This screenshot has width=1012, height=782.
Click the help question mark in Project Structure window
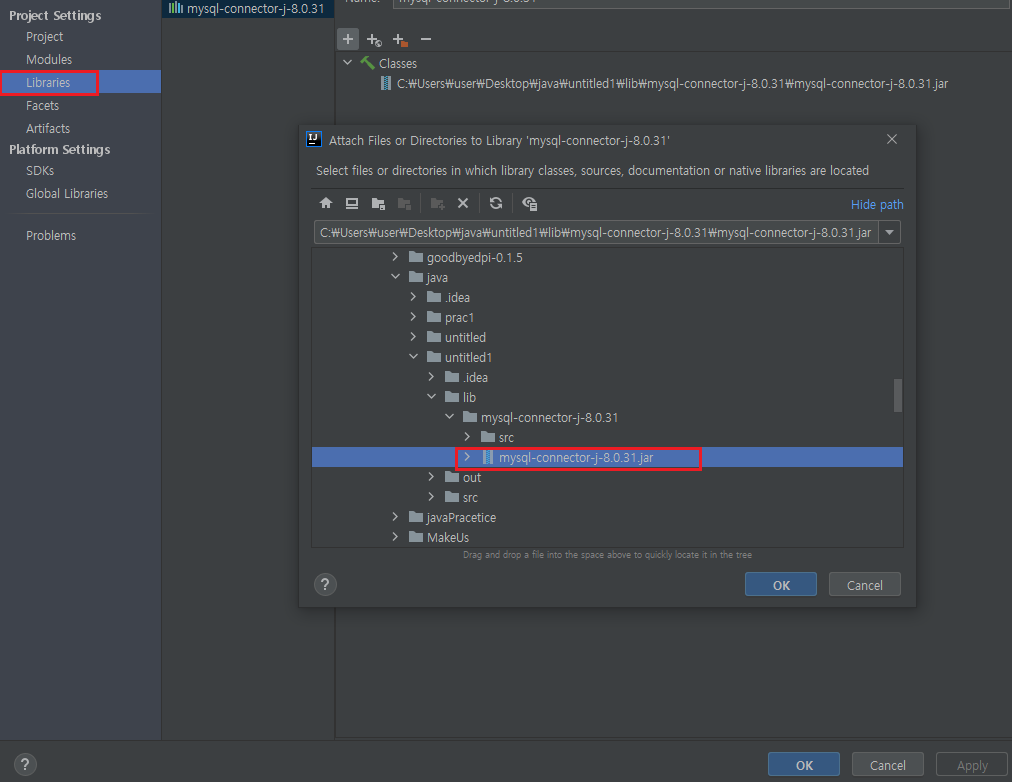coord(25,765)
